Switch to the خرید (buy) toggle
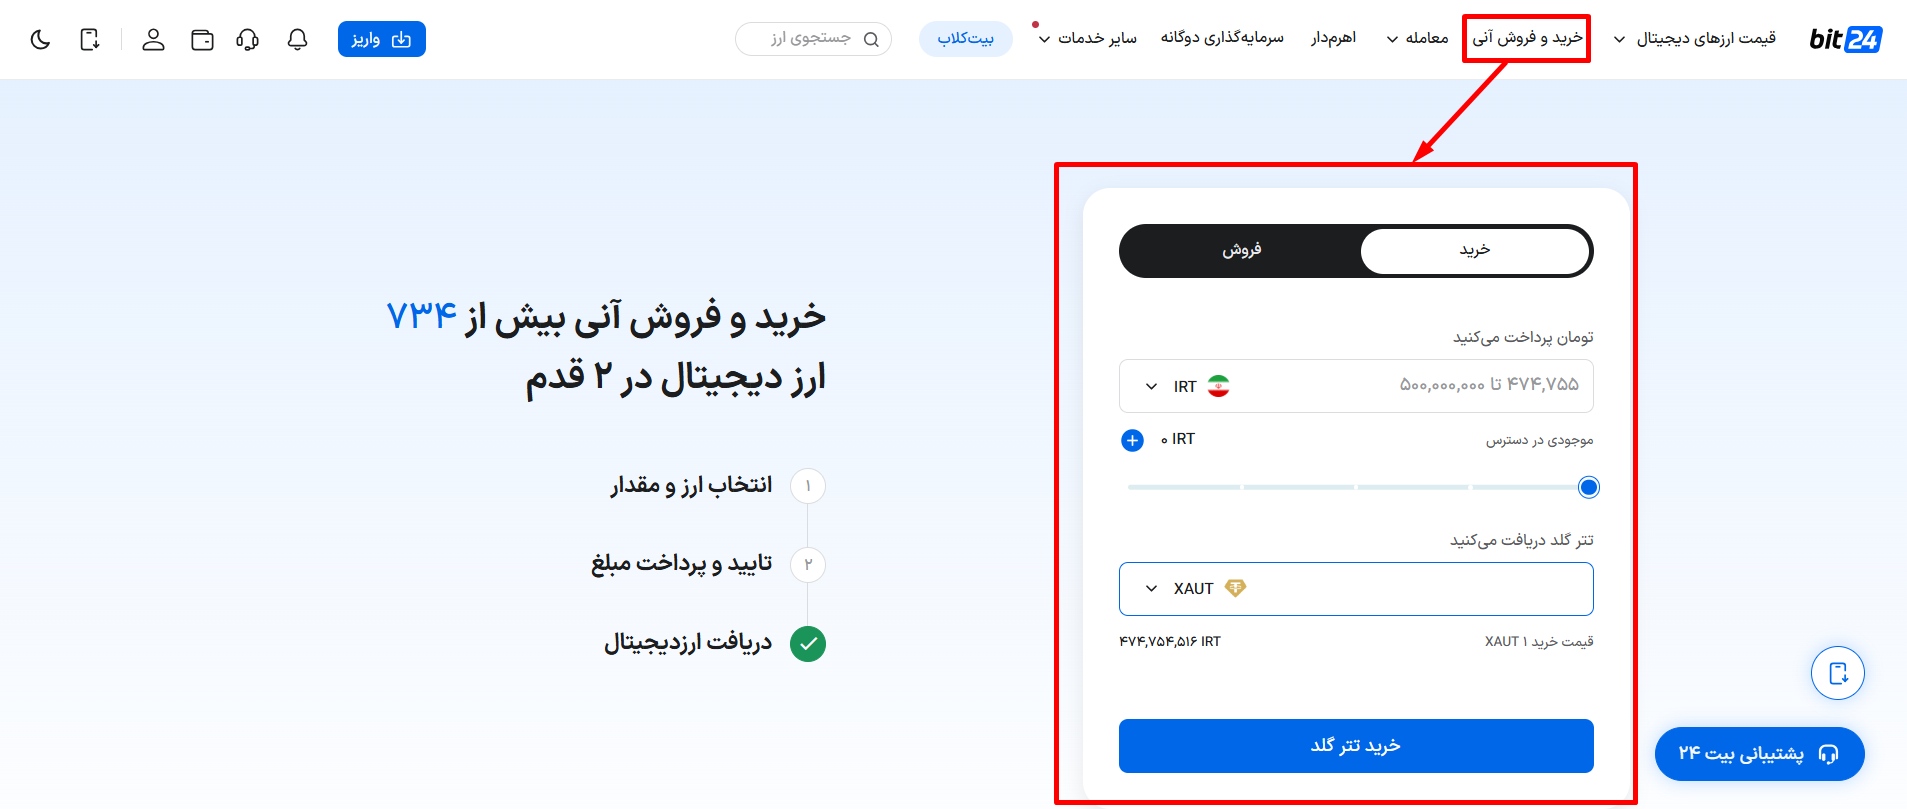This screenshot has height=809, width=1907. point(1475,250)
